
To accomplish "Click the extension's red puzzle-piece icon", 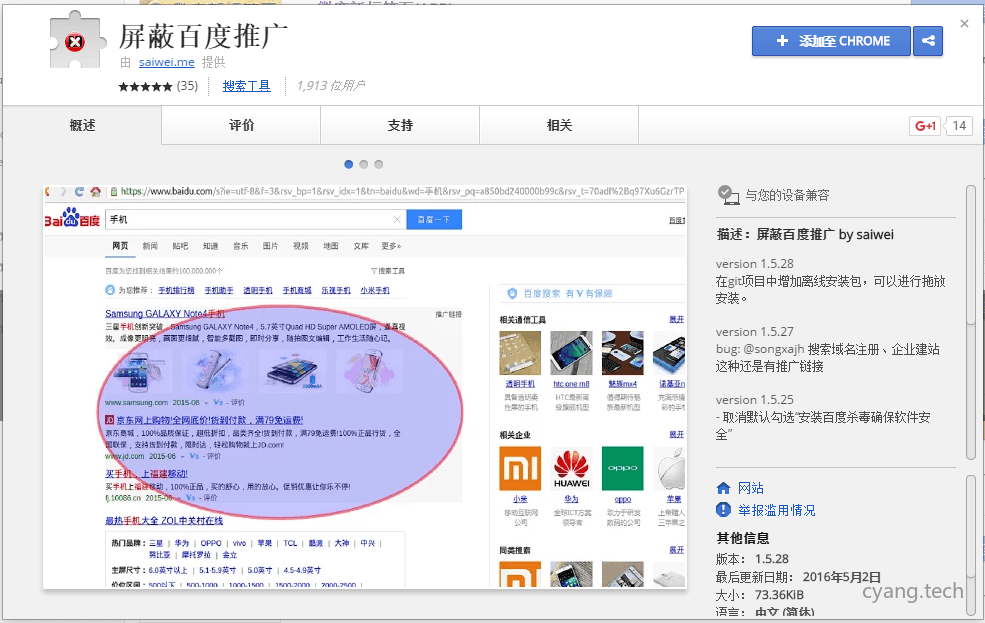I will click(x=73, y=41).
